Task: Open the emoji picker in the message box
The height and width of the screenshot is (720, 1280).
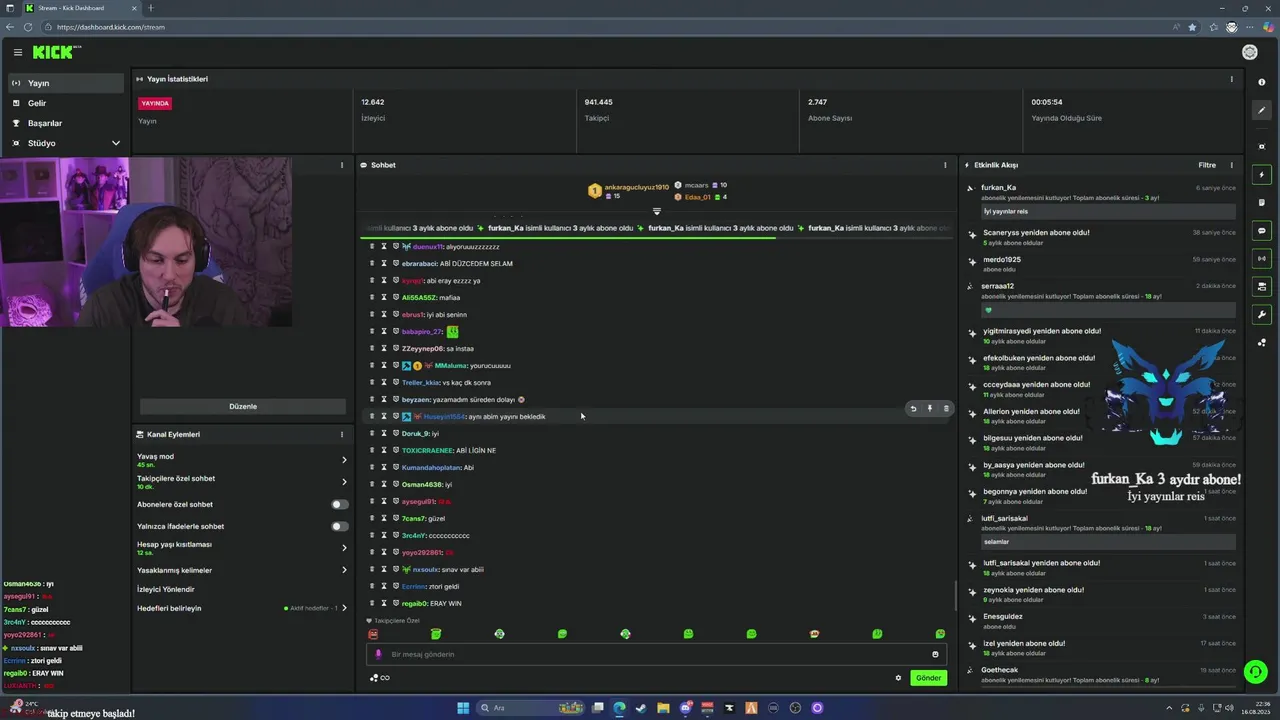Action: [935, 654]
